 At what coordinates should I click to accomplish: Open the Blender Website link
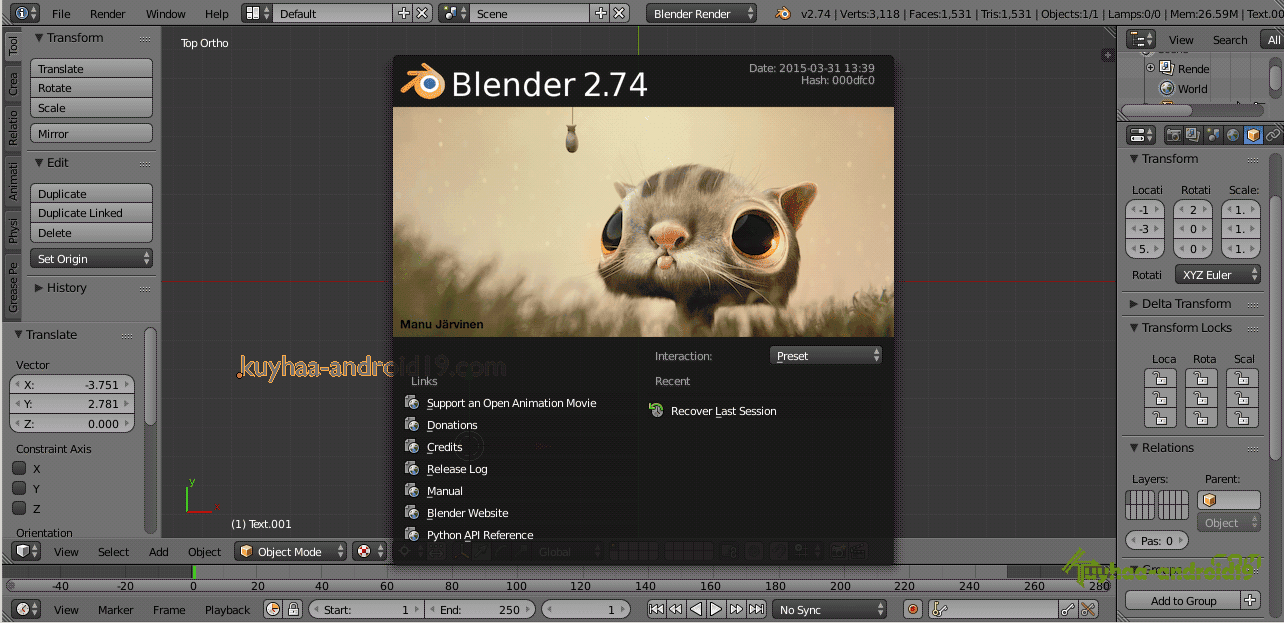467,512
